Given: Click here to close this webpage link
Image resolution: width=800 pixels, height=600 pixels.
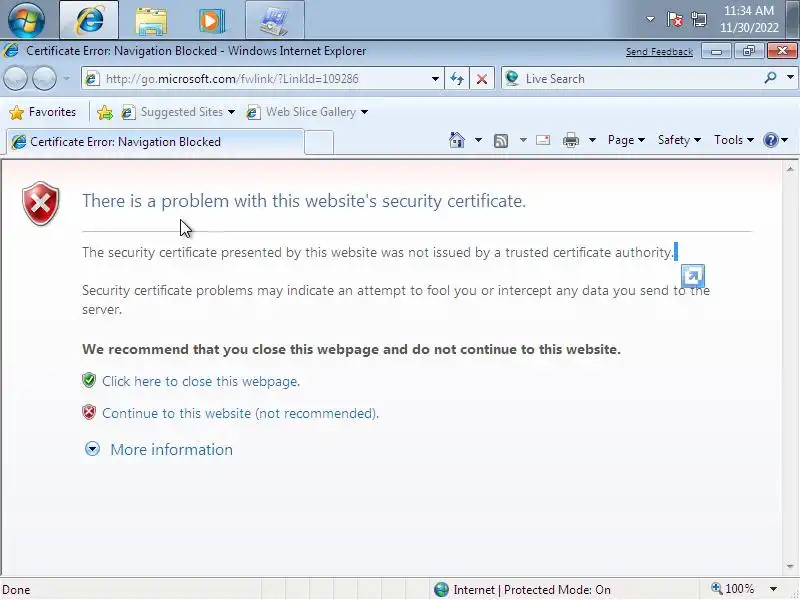Looking at the screenshot, I should point(201,382).
